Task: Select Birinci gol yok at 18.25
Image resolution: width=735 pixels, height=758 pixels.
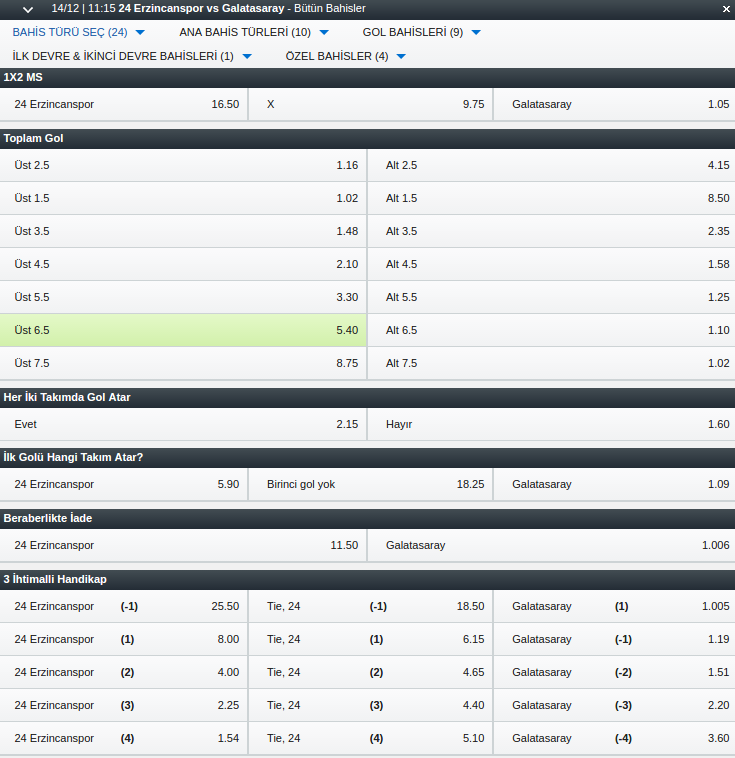Action: (x=370, y=484)
